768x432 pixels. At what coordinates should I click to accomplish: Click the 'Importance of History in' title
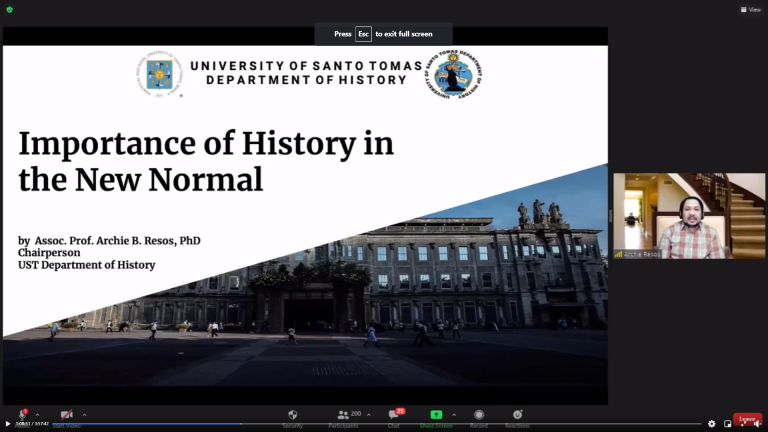pos(206,144)
